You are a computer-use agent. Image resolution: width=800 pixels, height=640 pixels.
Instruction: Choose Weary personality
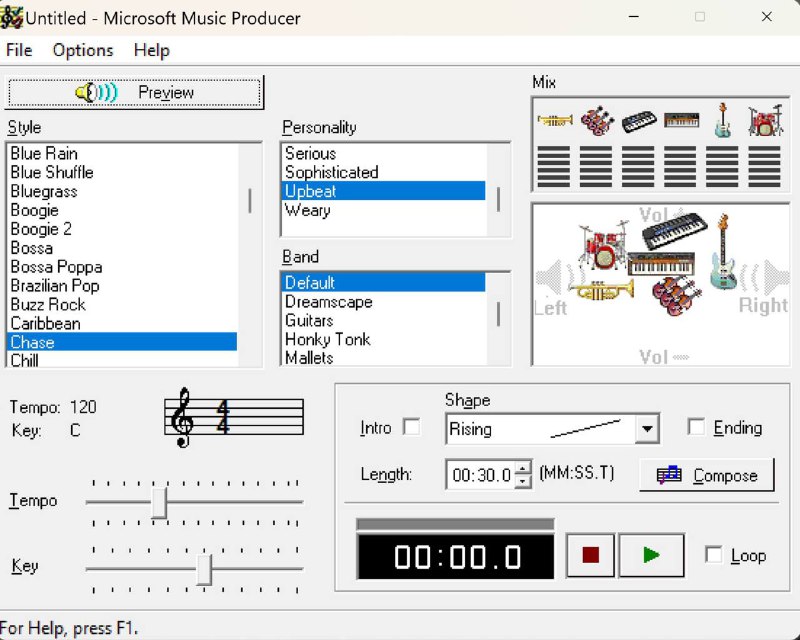coord(383,210)
